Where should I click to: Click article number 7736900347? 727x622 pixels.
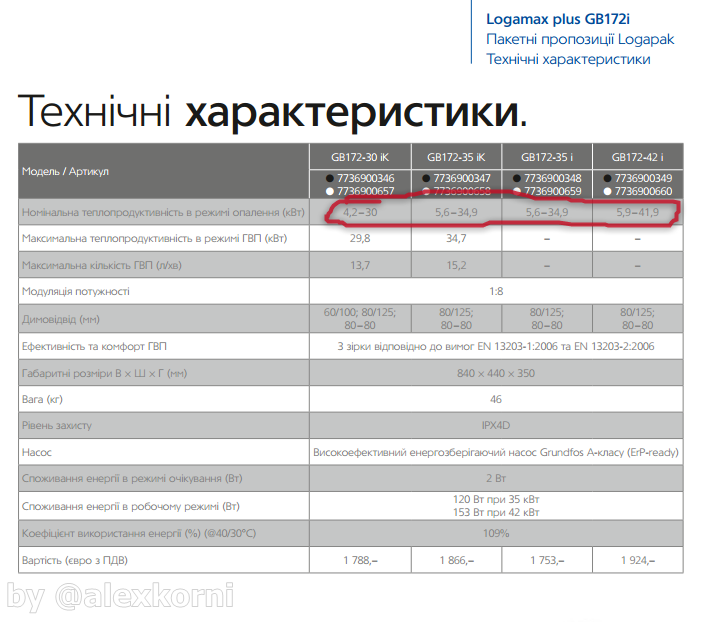click(x=462, y=178)
